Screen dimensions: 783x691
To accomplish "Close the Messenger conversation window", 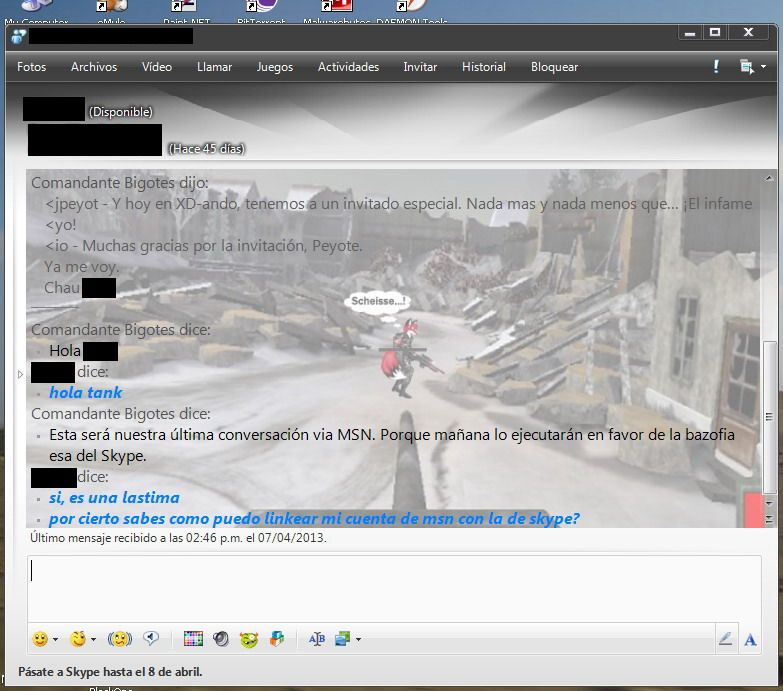I will point(748,33).
